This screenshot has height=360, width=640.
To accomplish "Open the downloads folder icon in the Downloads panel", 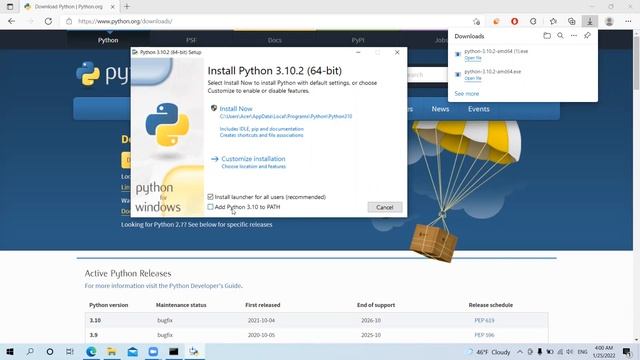I will click(x=547, y=36).
